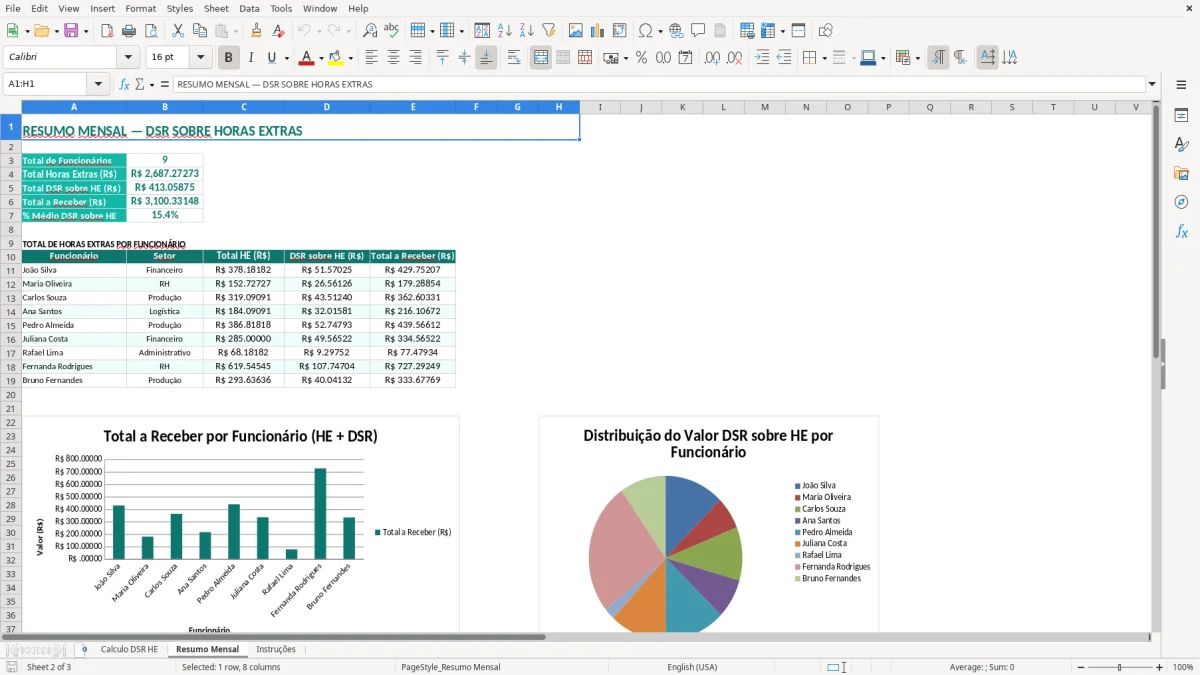
Task: Click the column D header
Action: point(327,107)
